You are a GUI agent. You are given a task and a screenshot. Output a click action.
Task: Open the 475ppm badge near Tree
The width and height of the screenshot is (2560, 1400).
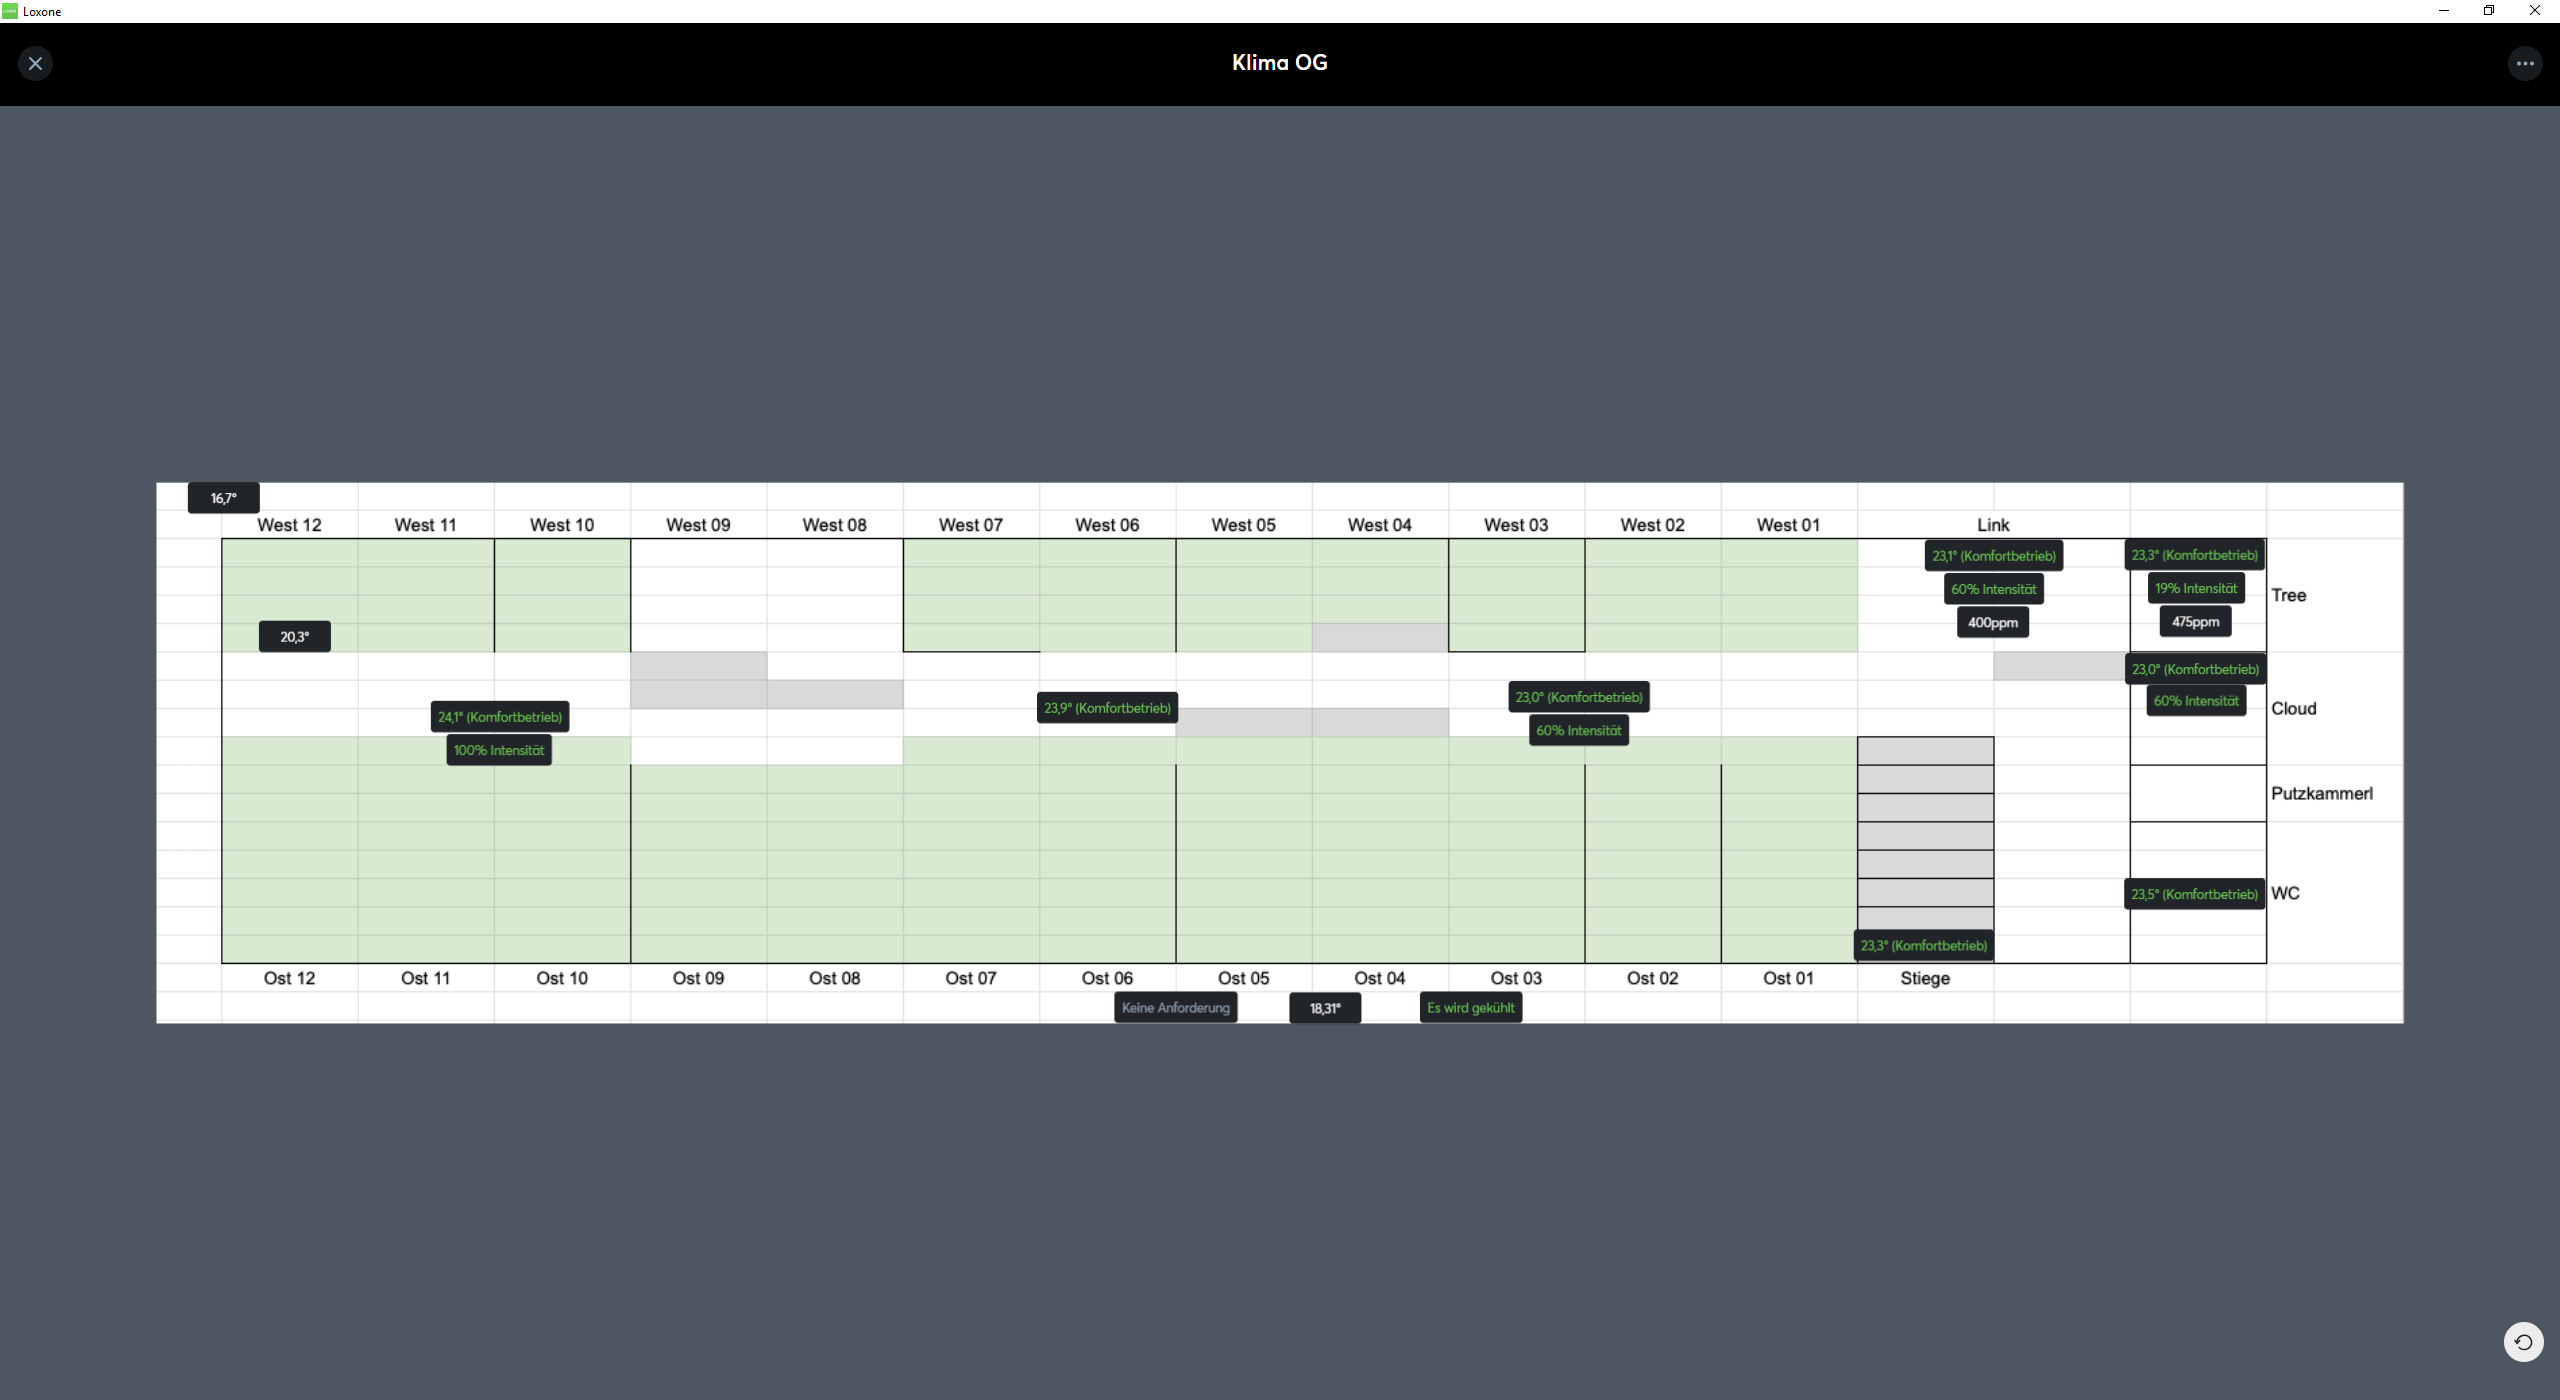(x=2195, y=622)
